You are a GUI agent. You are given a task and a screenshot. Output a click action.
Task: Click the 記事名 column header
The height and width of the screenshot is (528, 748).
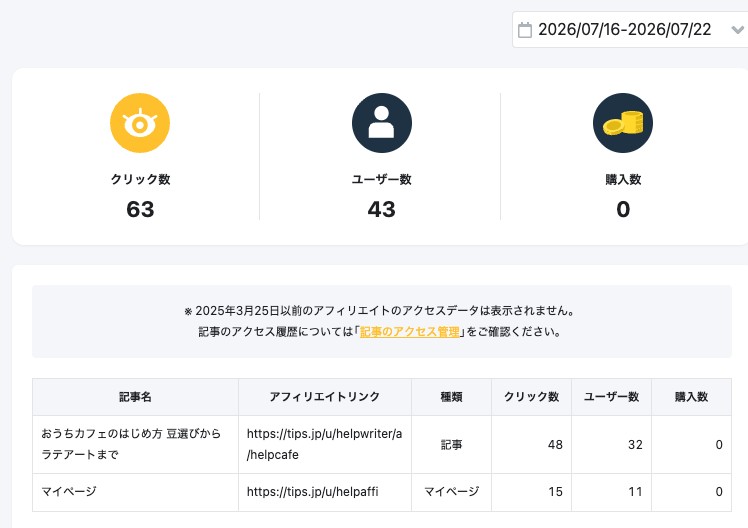[135, 397]
